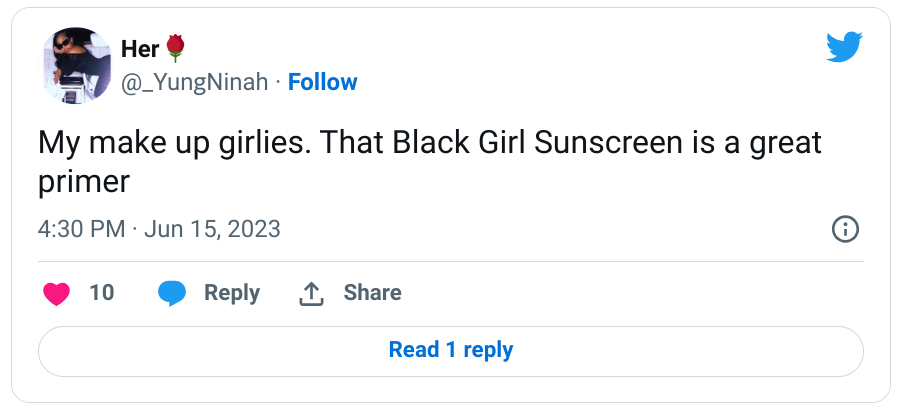The width and height of the screenshot is (903, 408).
Task: Click the divider line above the like row
Action: pyautogui.click(x=451, y=262)
